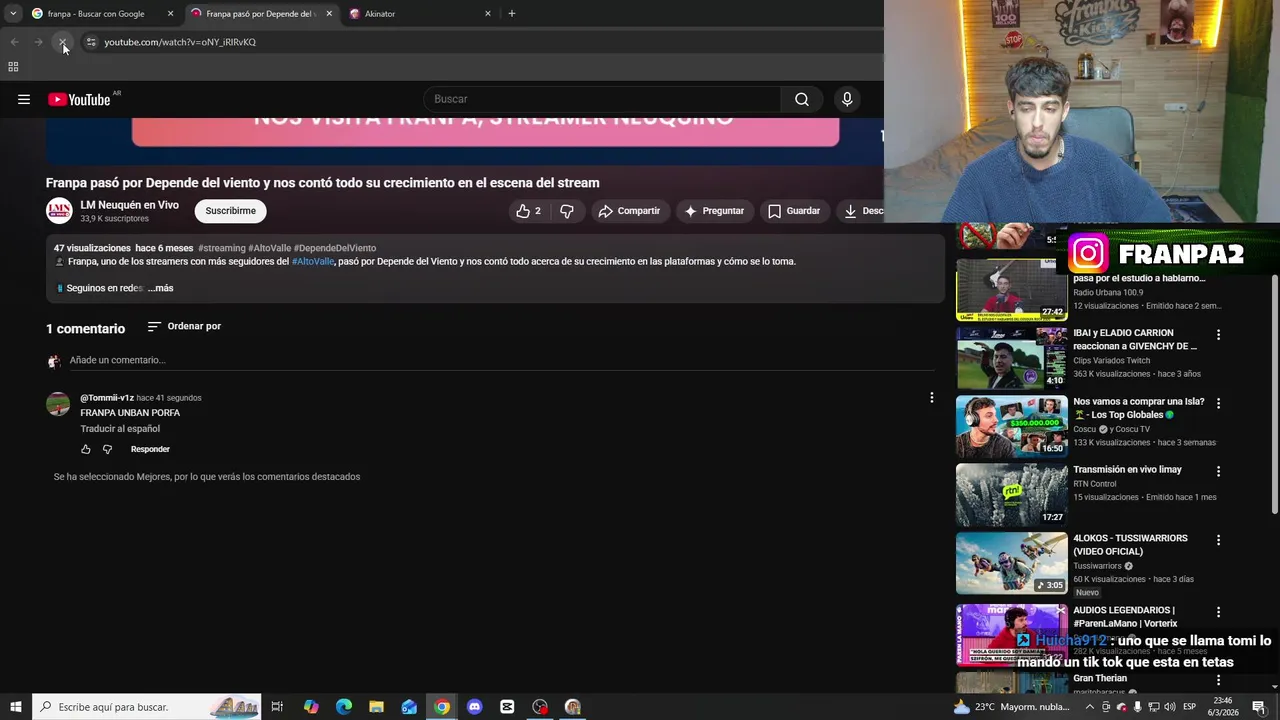Like the comment by Tommii-v1z
The height and width of the screenshot is (720, 1280).
[x=86, y=449]
